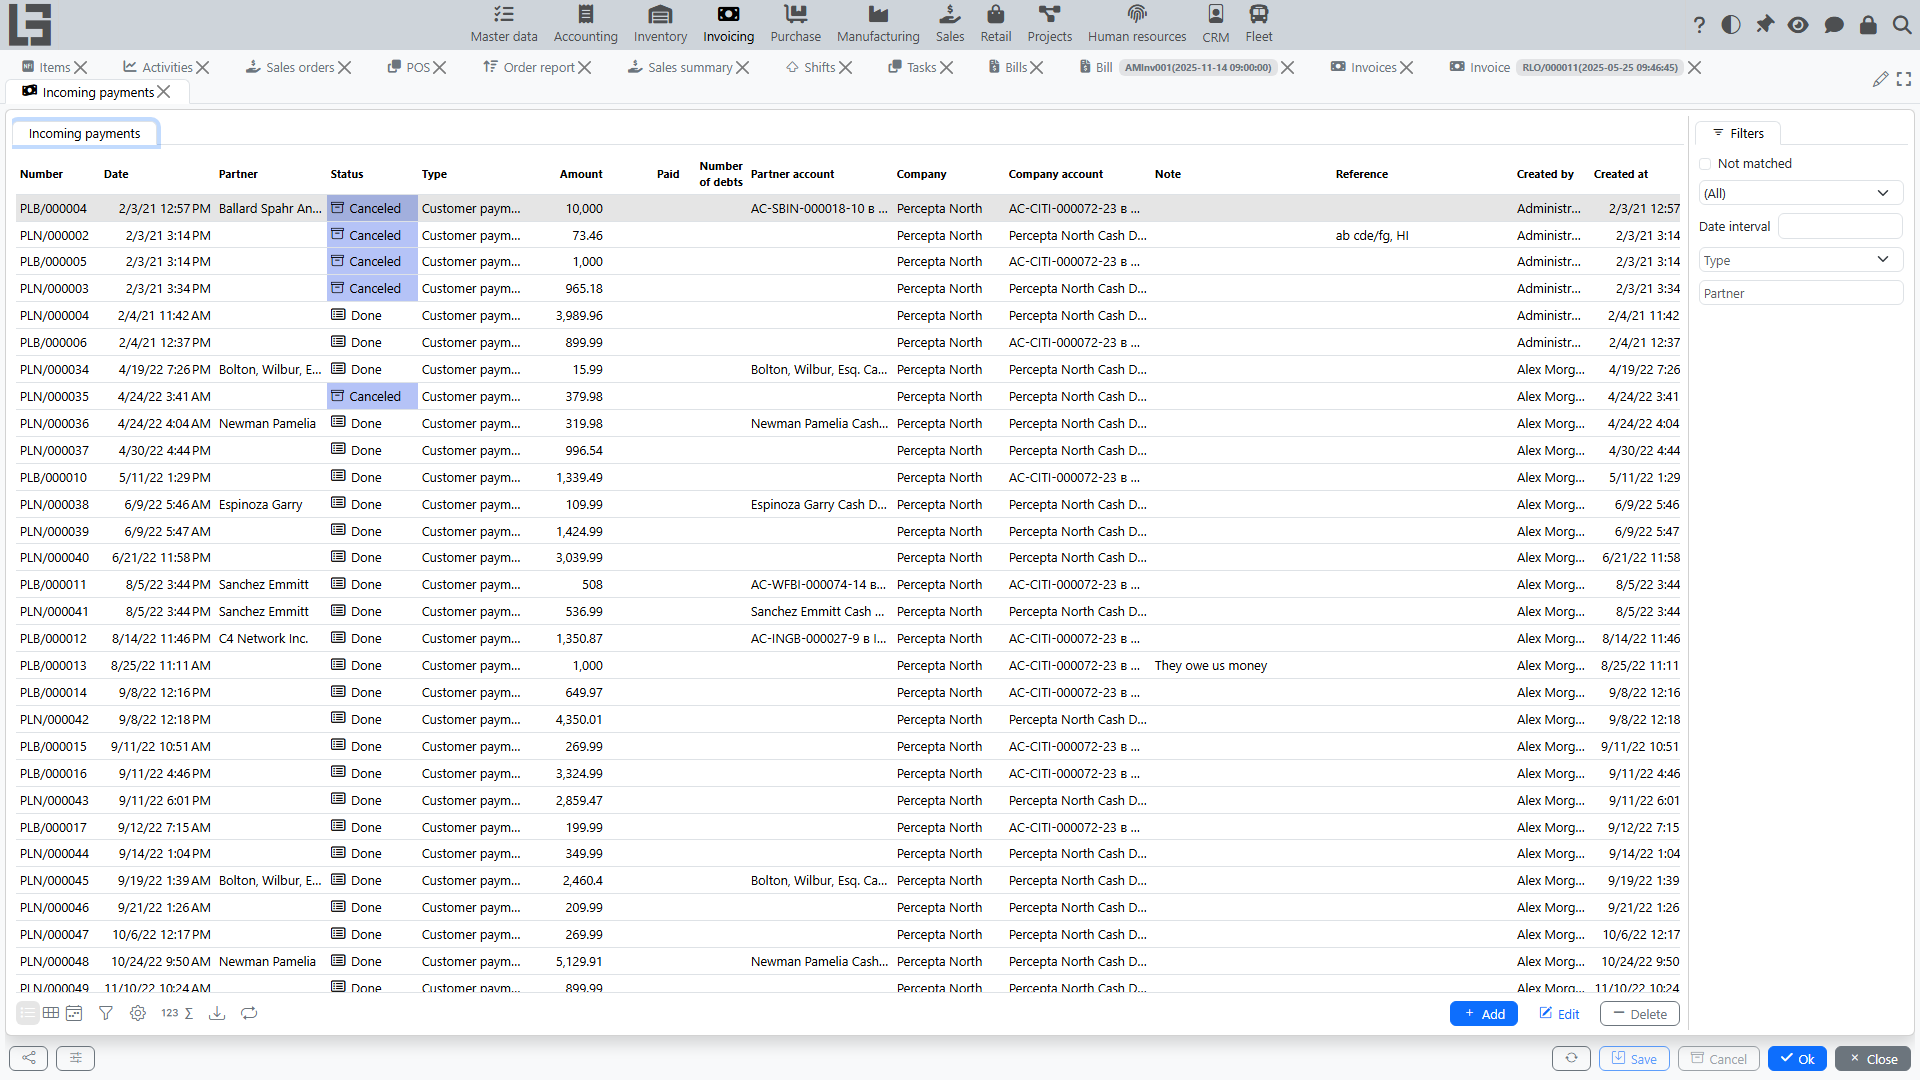This screenshot has height=1080, width=1920.
Task: Click the bottom reload button
Action: coord(1571,1058)
